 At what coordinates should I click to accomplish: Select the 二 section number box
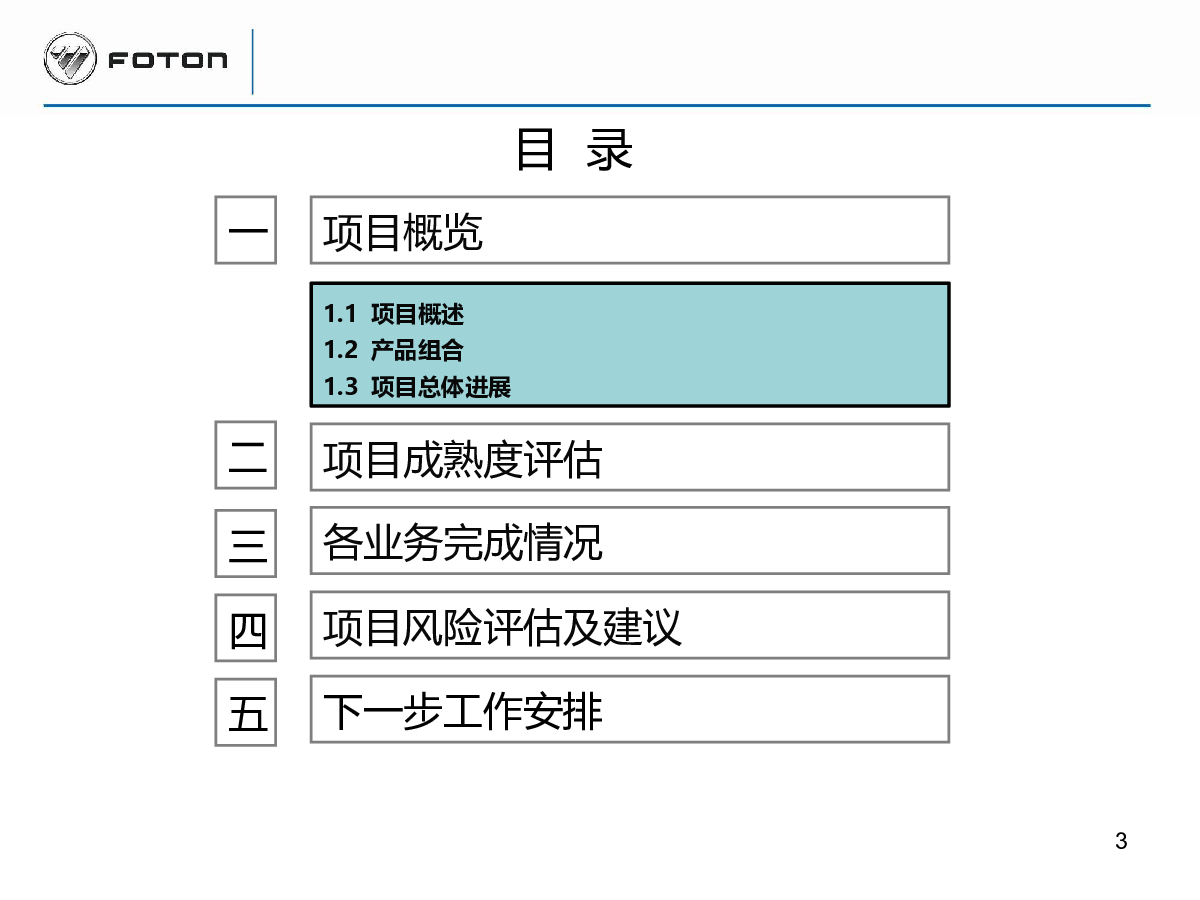(x=246, y=456)
